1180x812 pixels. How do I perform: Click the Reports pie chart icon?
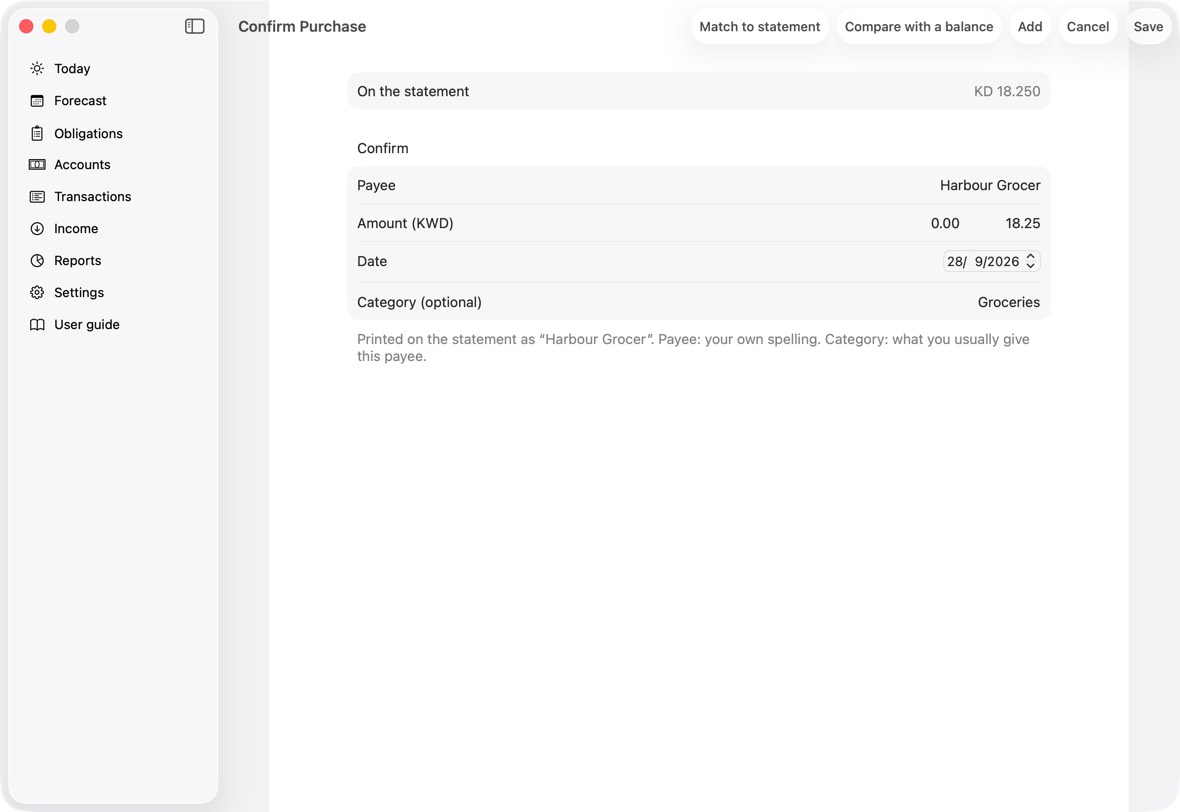[x=37, y=260]
